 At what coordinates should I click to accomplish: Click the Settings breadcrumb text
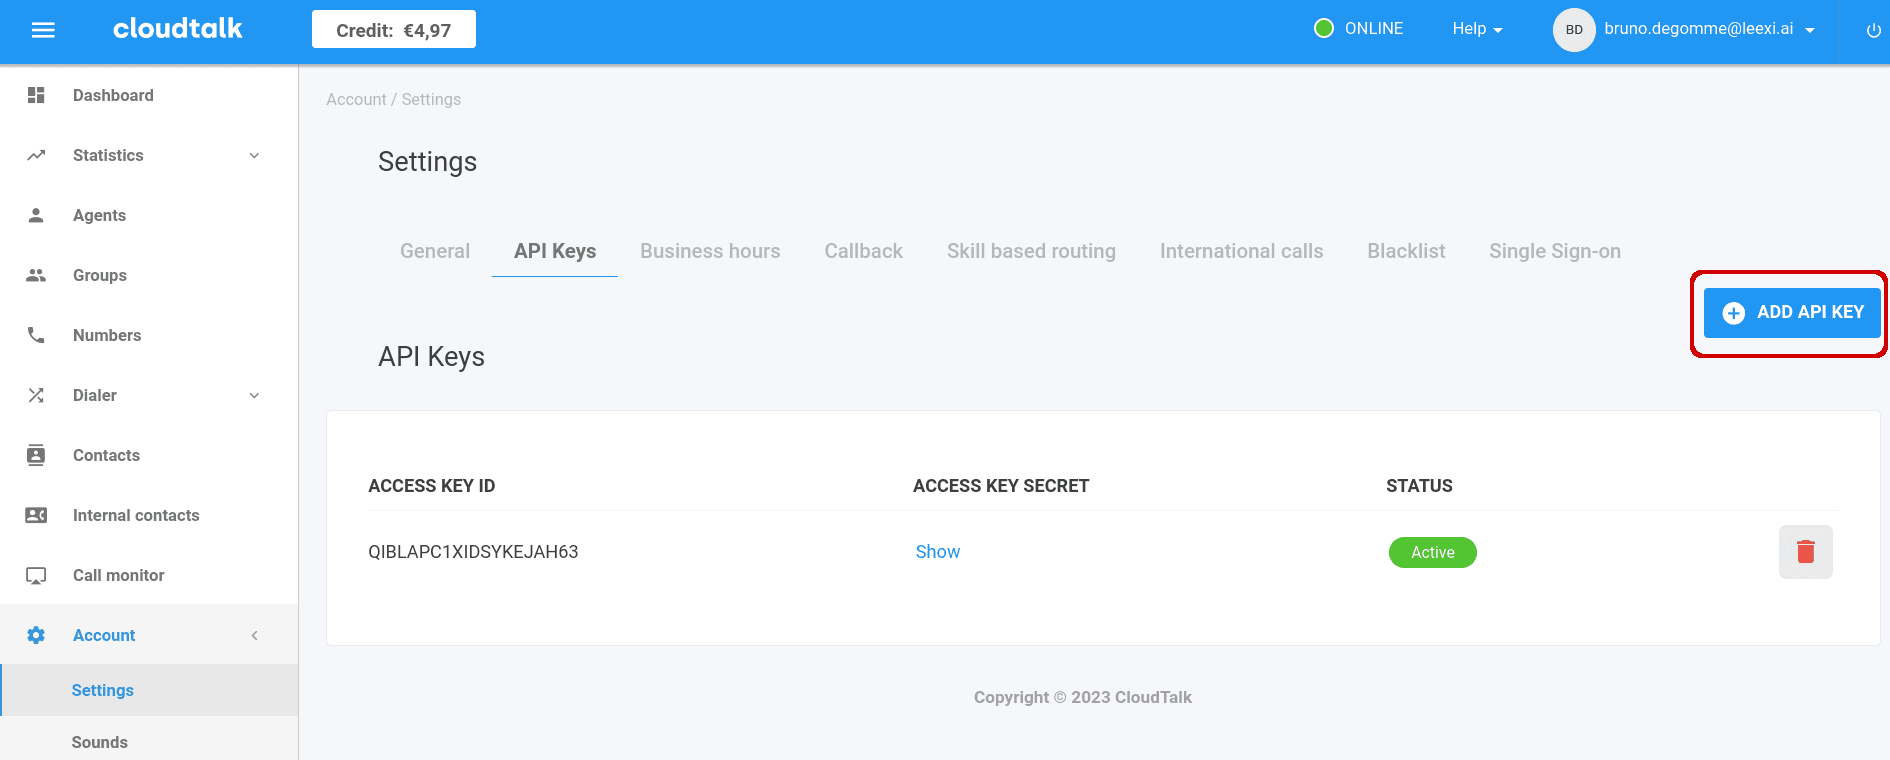[x=431, y=99]
